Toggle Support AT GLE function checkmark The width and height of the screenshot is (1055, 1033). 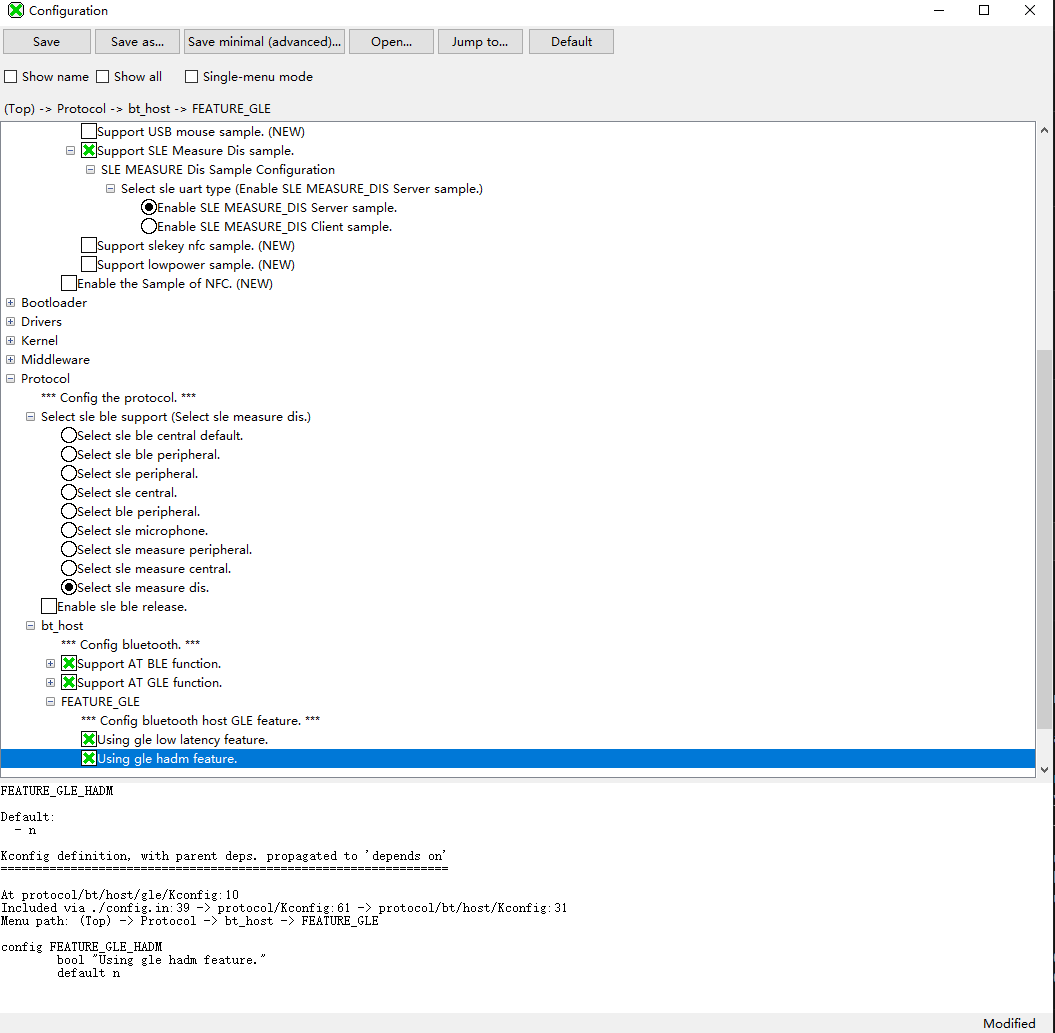pos(69,683)
